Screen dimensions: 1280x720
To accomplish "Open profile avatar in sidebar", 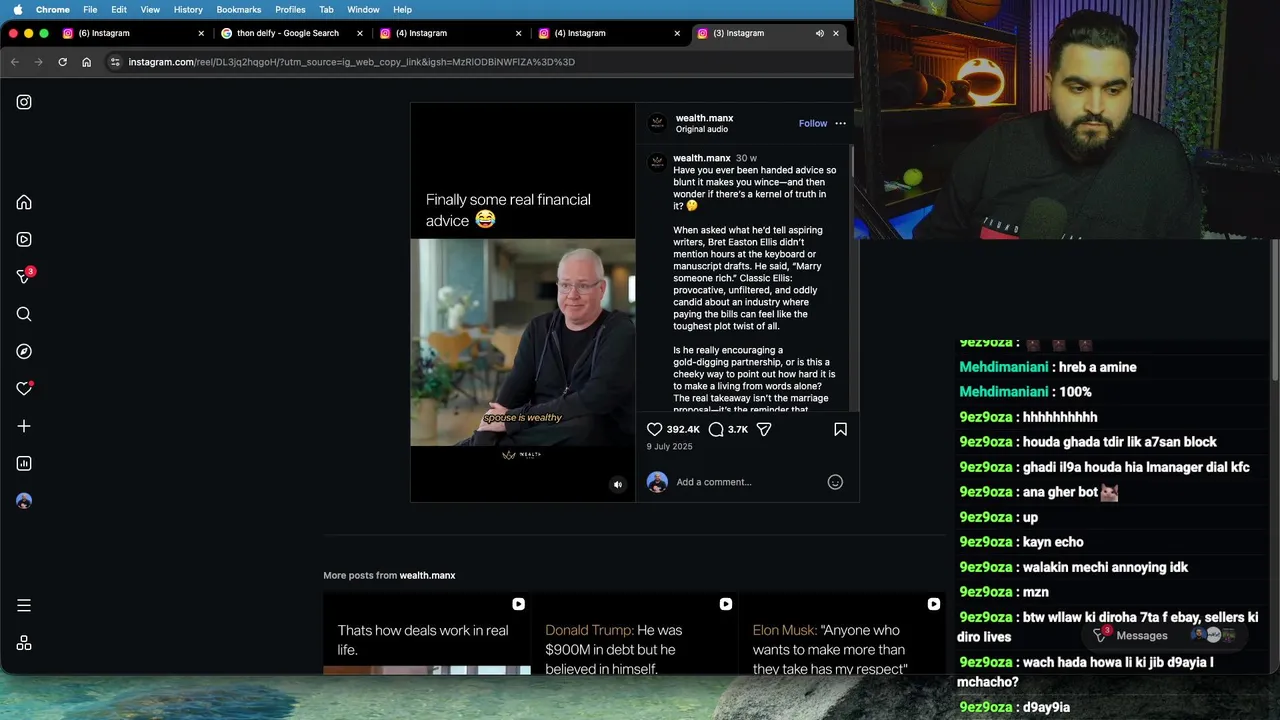I will pyautogui.click(x=24, y=501).
